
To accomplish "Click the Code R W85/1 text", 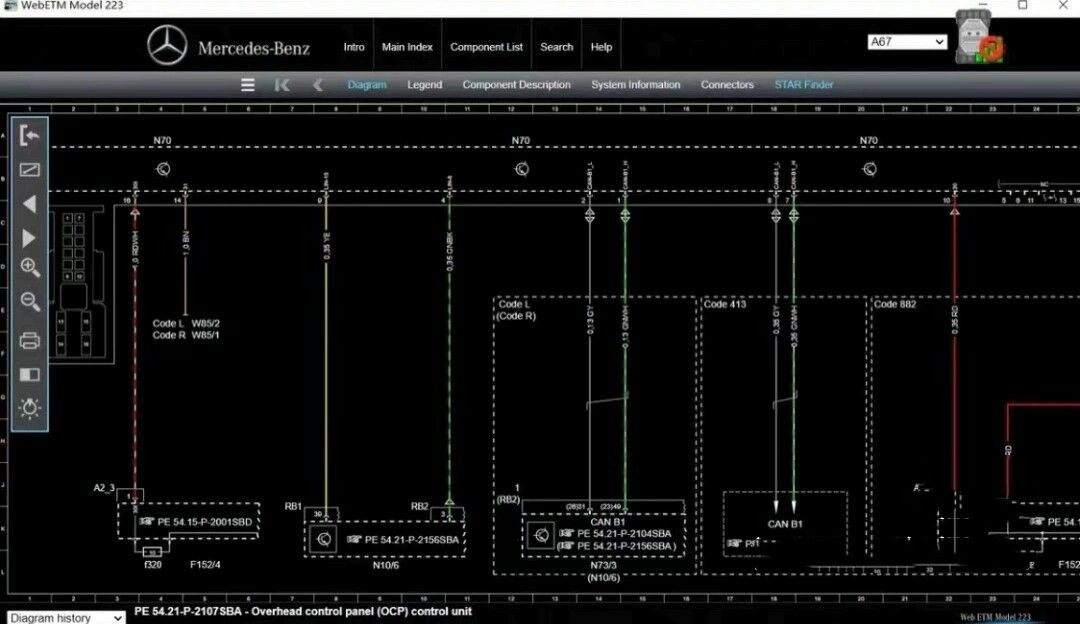I will point(186,335).
